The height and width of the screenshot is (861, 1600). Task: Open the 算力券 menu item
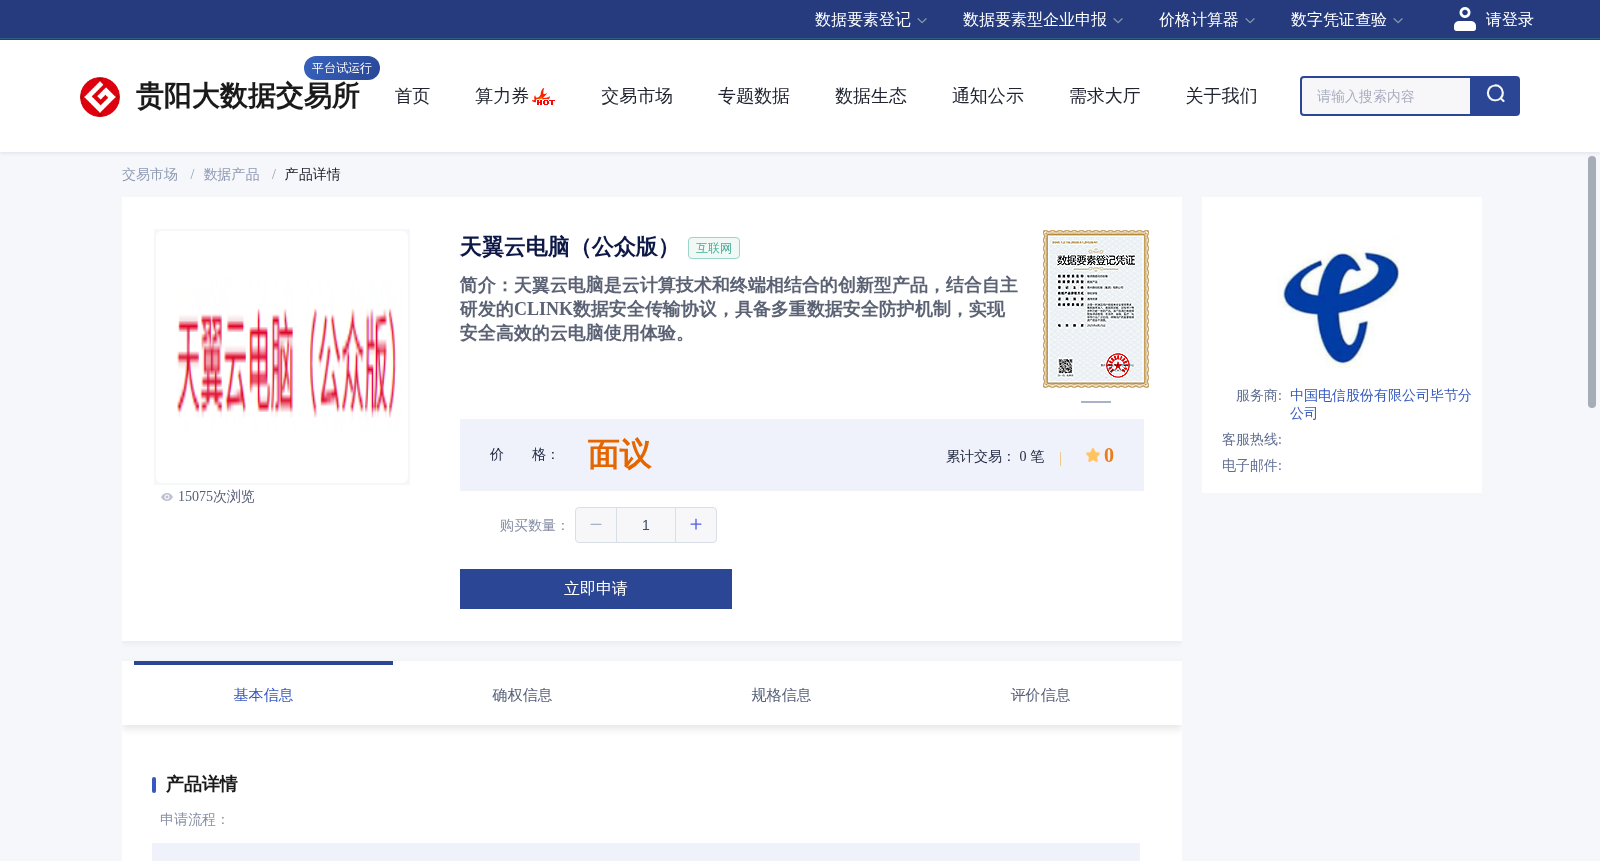click(502, 96)
